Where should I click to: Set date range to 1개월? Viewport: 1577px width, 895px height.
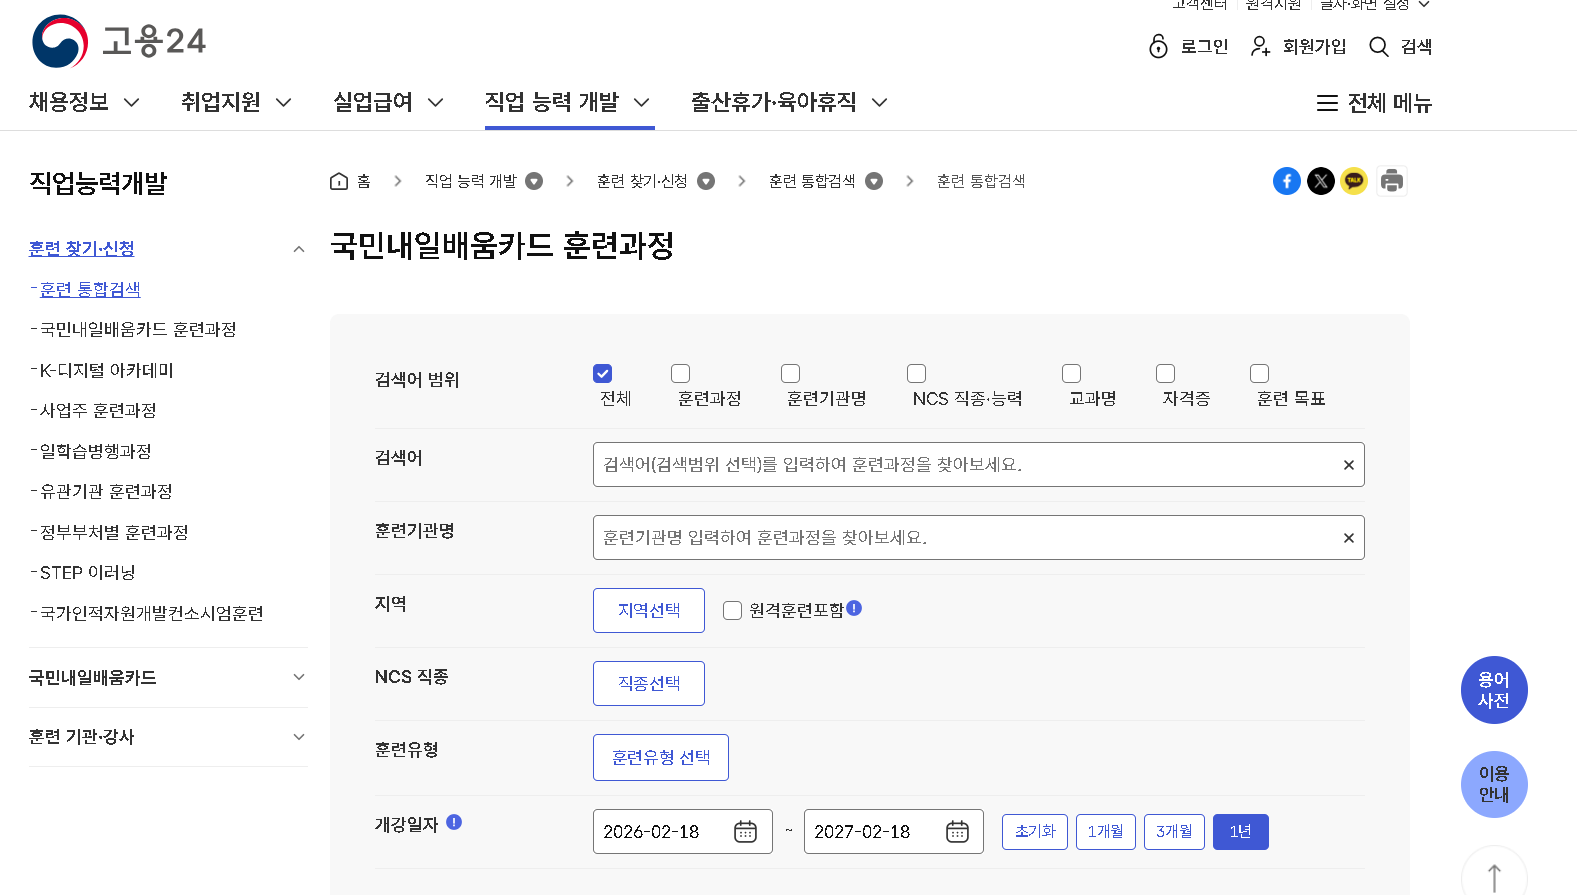(x=1106, y=832)
